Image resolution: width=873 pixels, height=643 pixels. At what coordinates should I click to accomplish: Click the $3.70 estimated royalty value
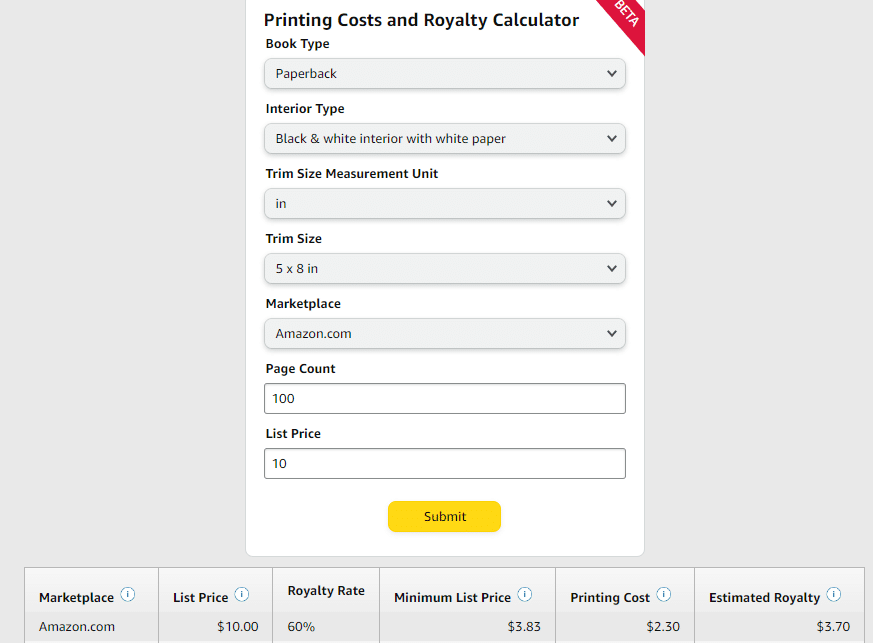(x=833, y=627)
